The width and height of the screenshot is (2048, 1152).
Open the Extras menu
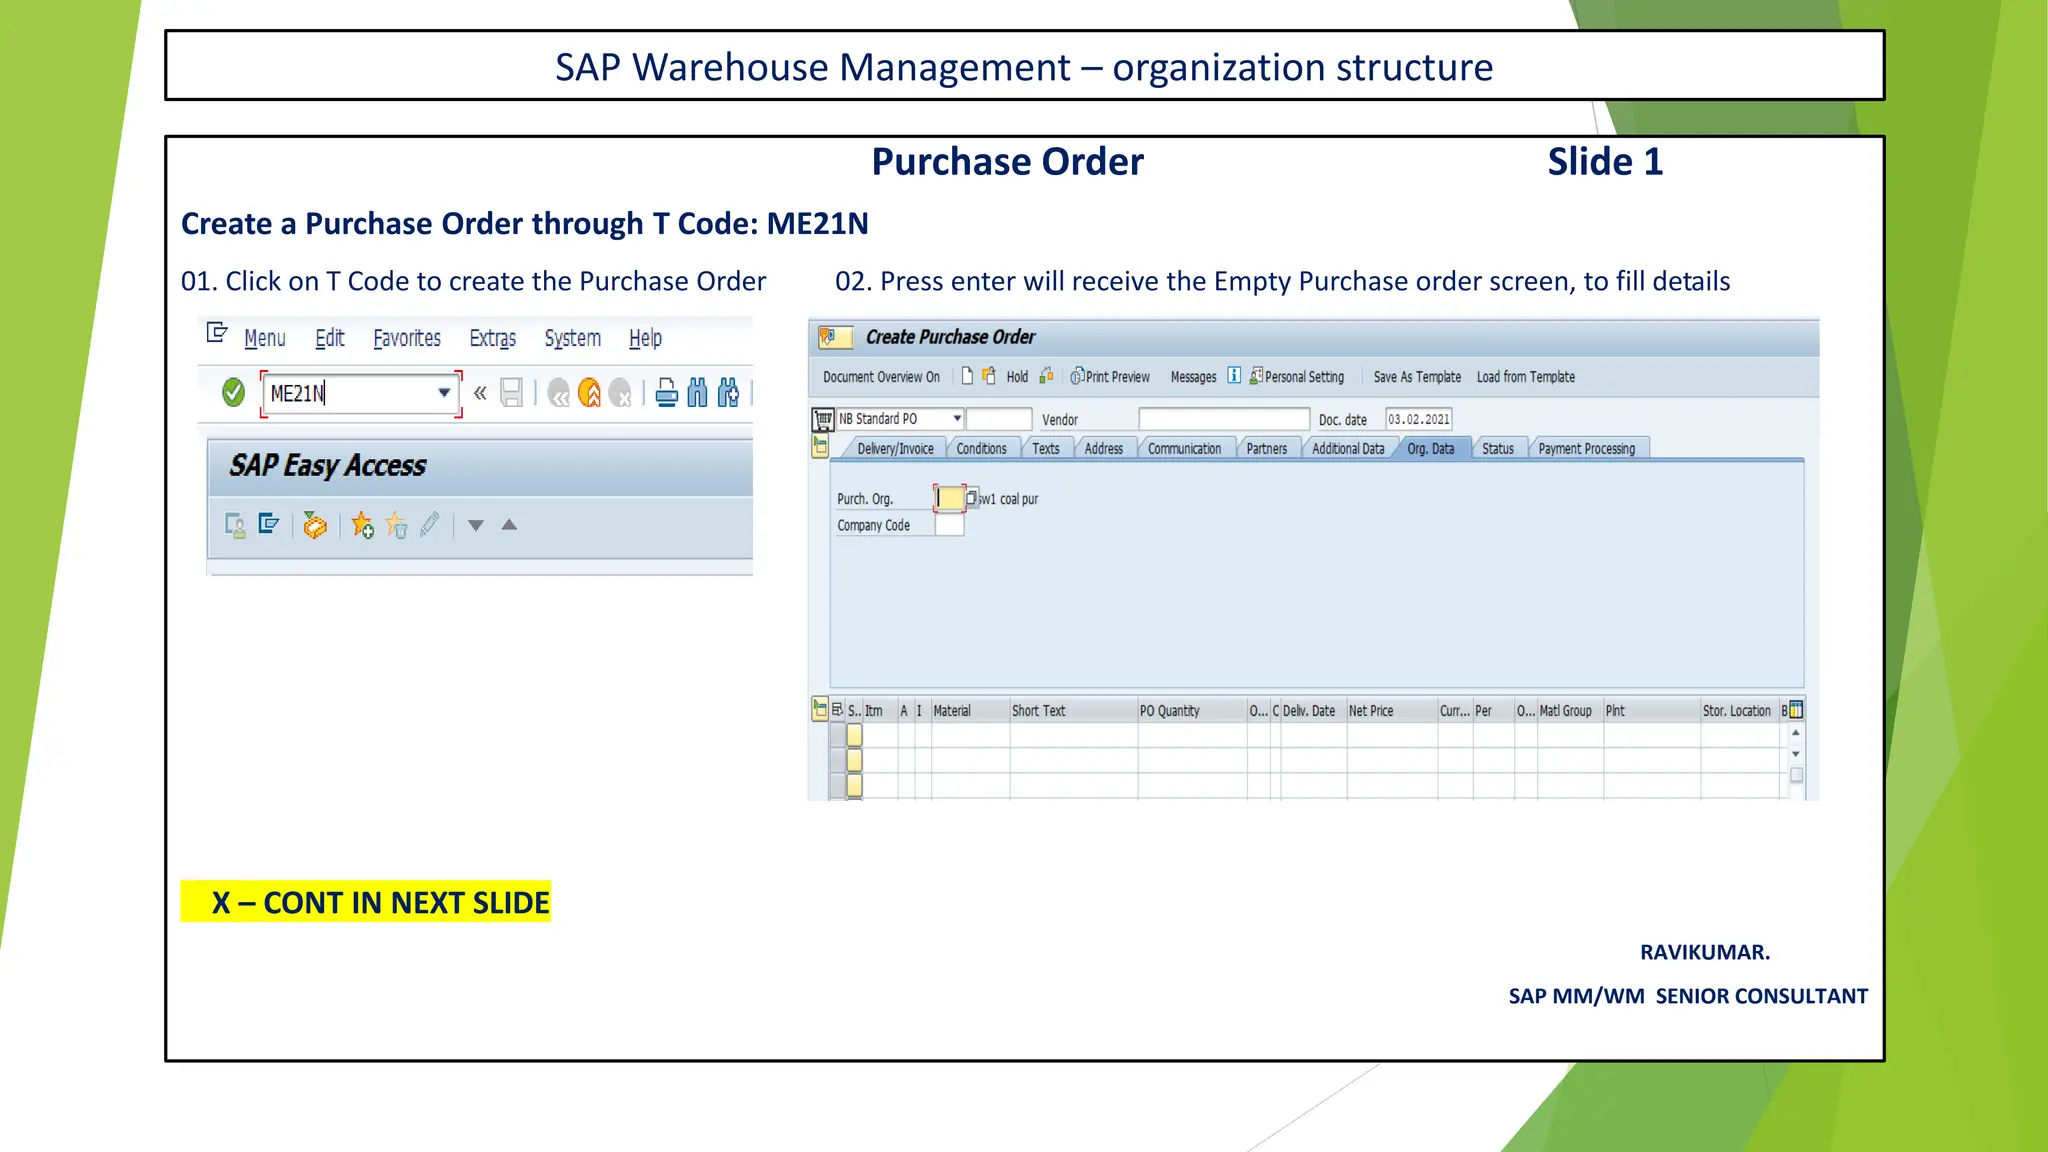[x=493, y=338]
